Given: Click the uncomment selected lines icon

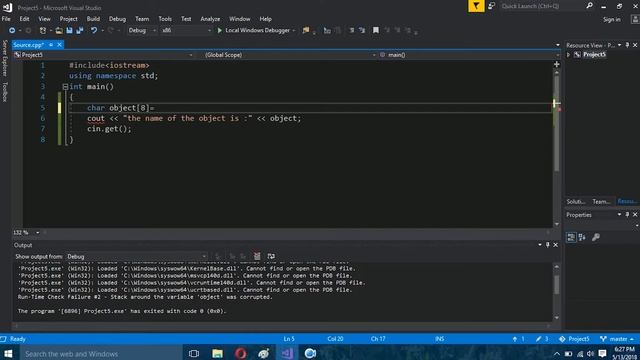Looking at the screenshot, I should (x=362, y=30).
